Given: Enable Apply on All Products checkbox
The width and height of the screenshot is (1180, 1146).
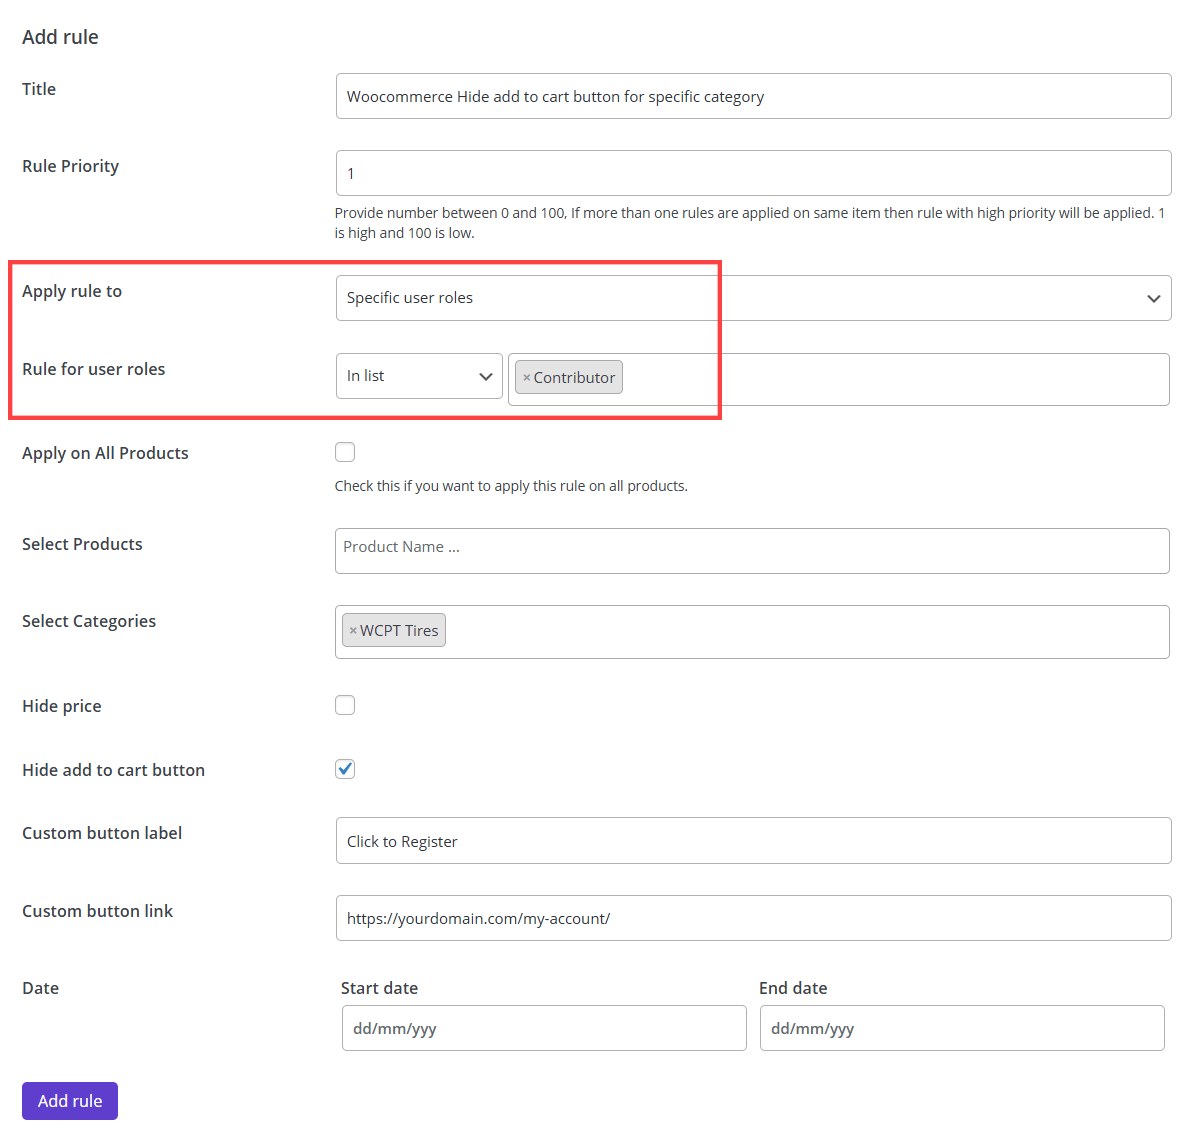Looking at the screenshot, I should [345, 452].
